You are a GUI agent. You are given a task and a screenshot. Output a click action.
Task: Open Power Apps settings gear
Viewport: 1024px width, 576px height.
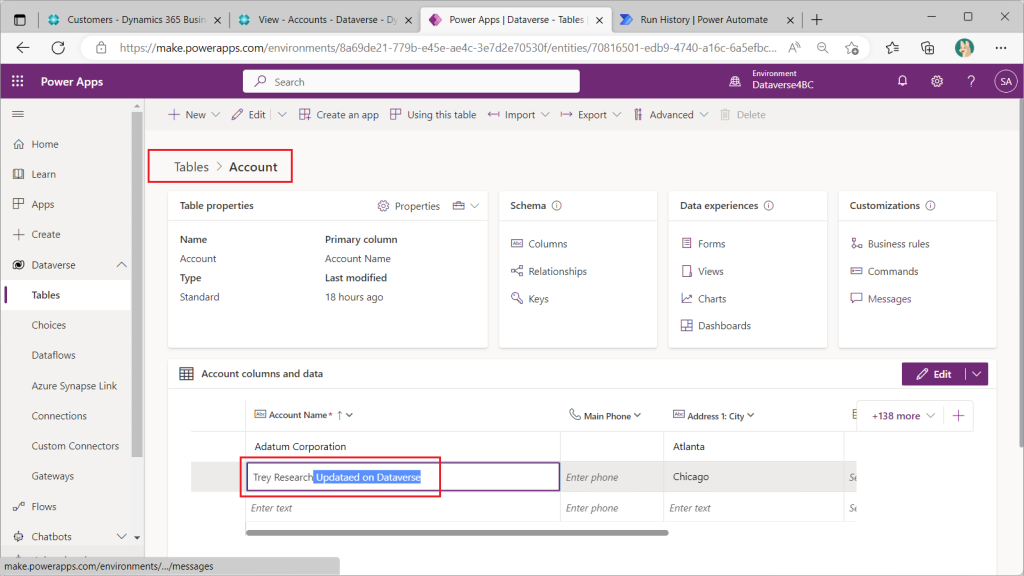click(x=936, y=81)
